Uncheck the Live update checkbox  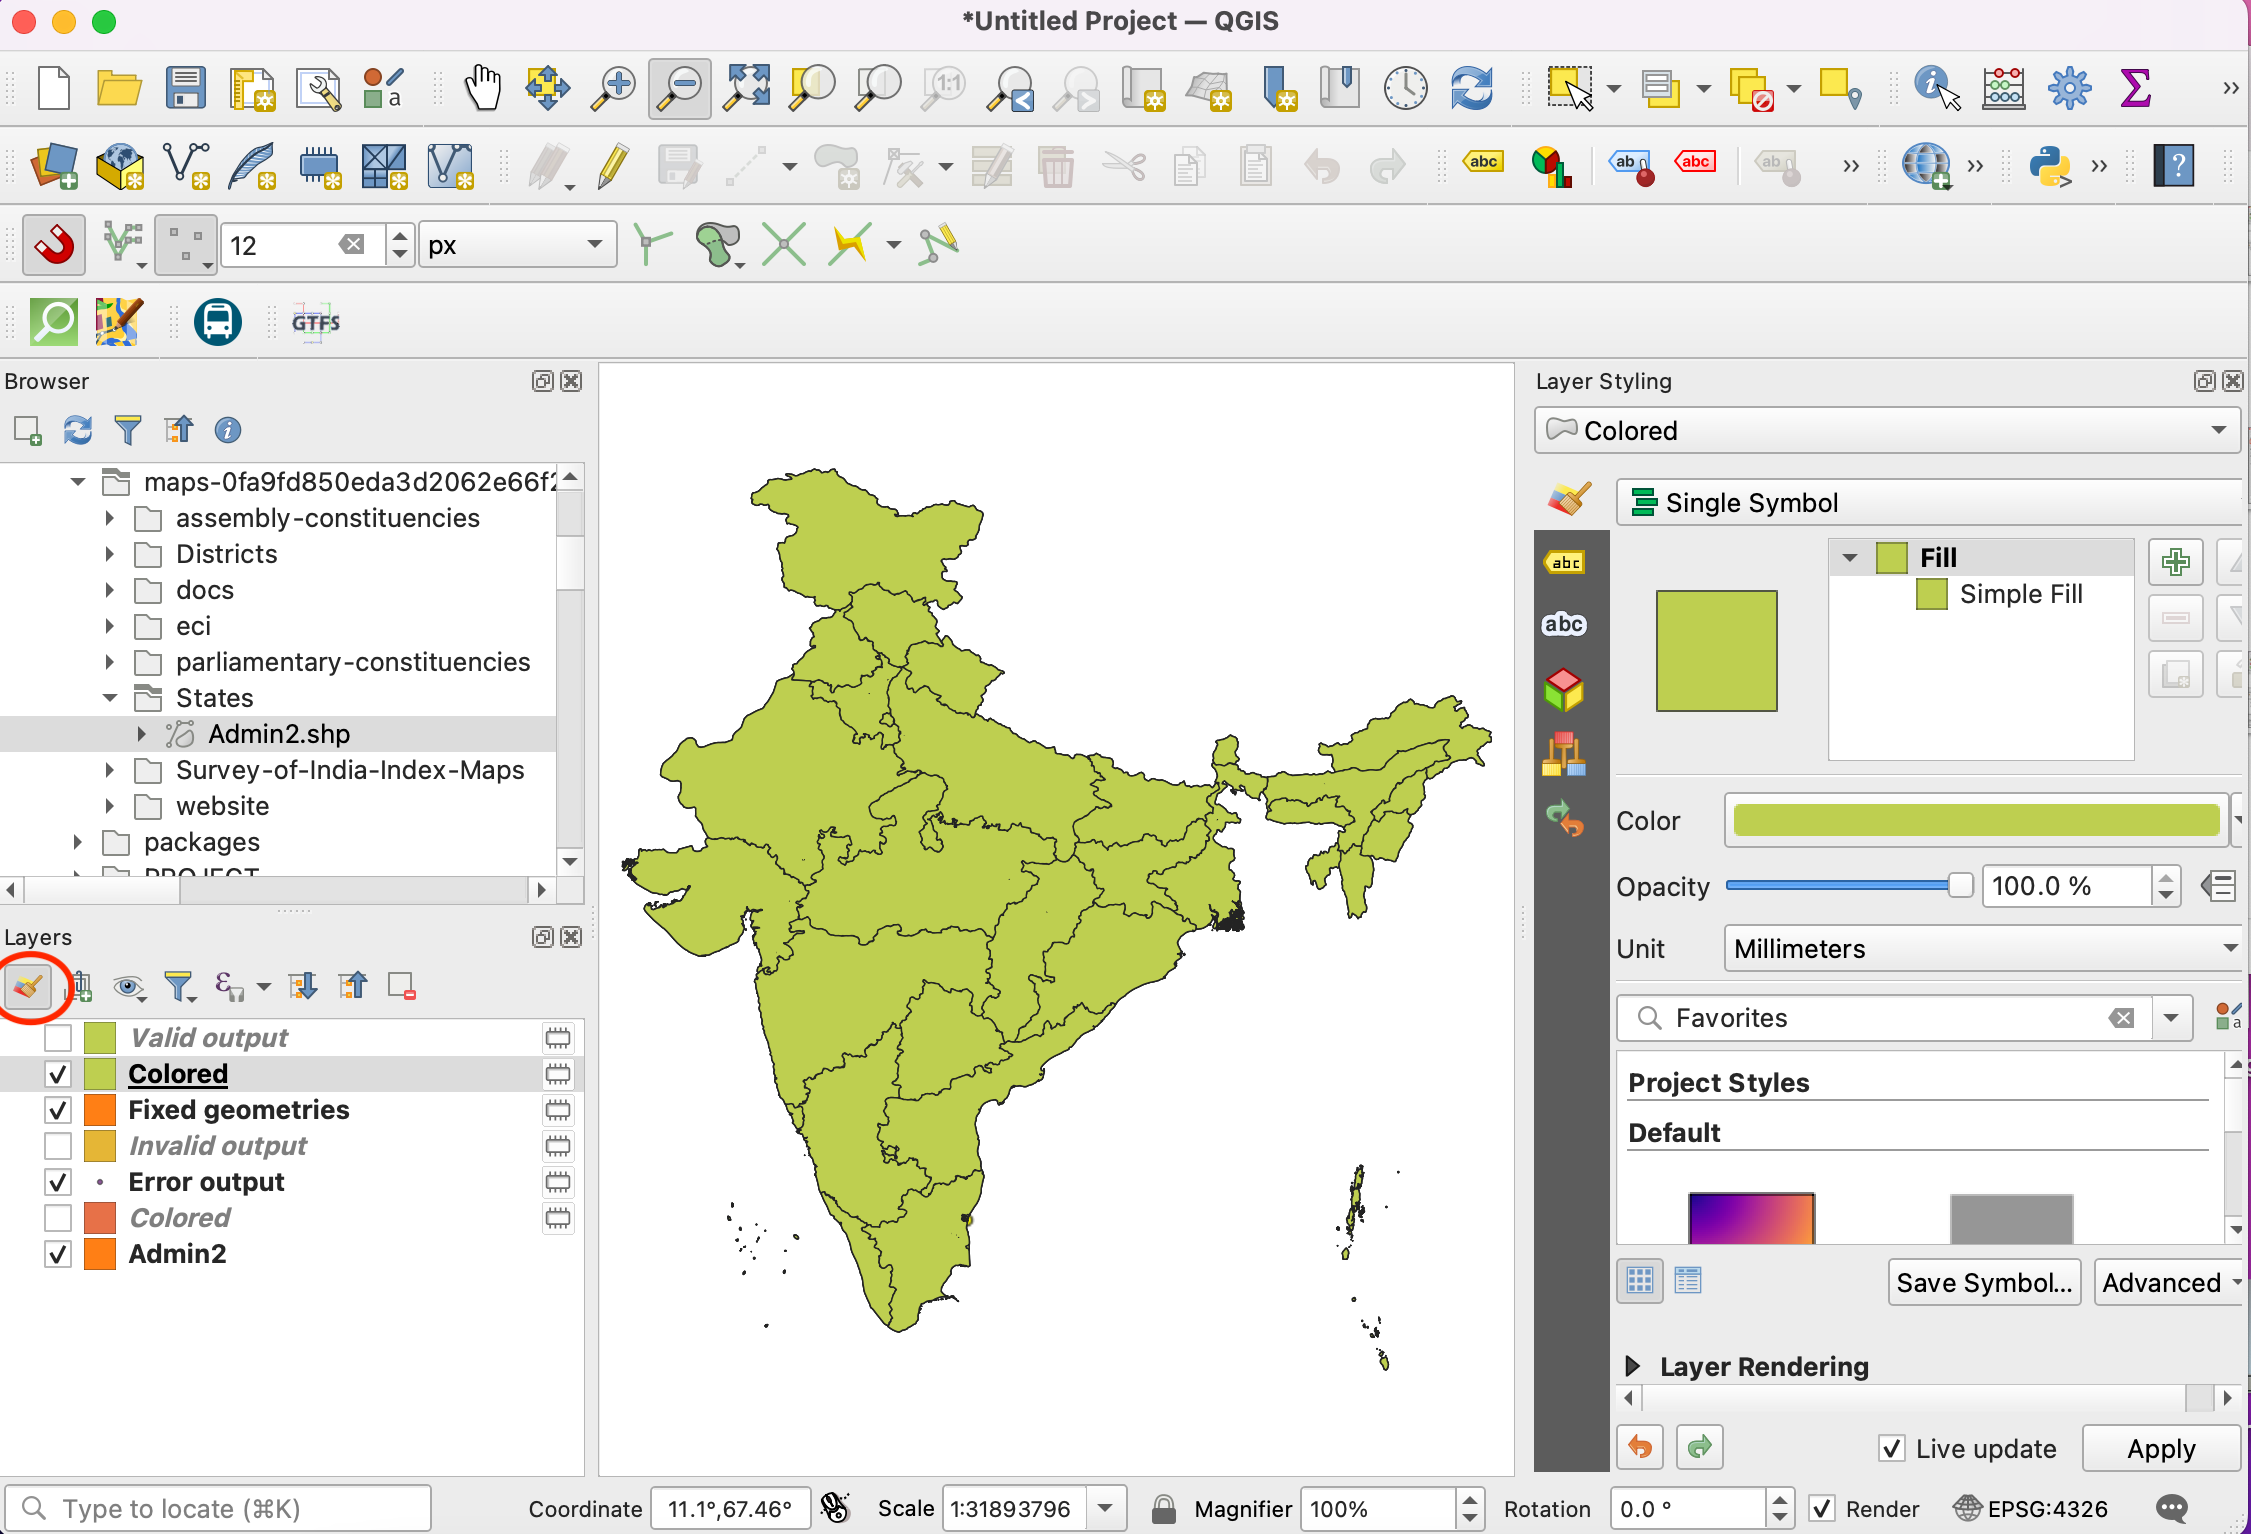pos(1891,1448)
